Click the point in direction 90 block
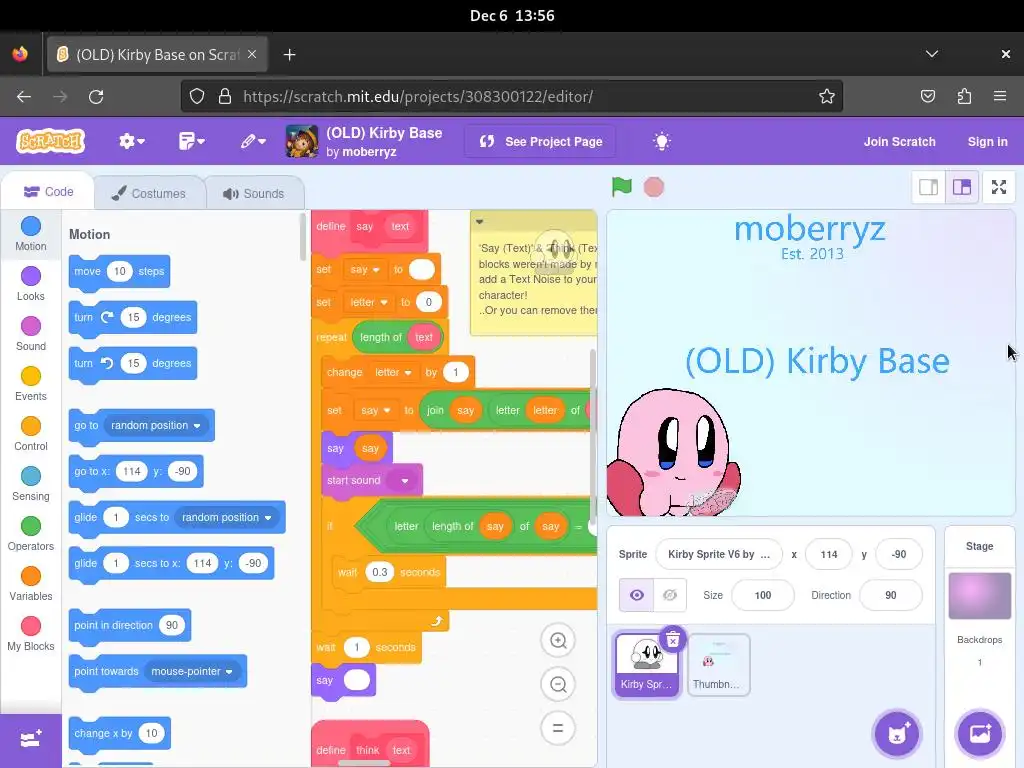Viewport: 1024px width, 768px height. 129,625
